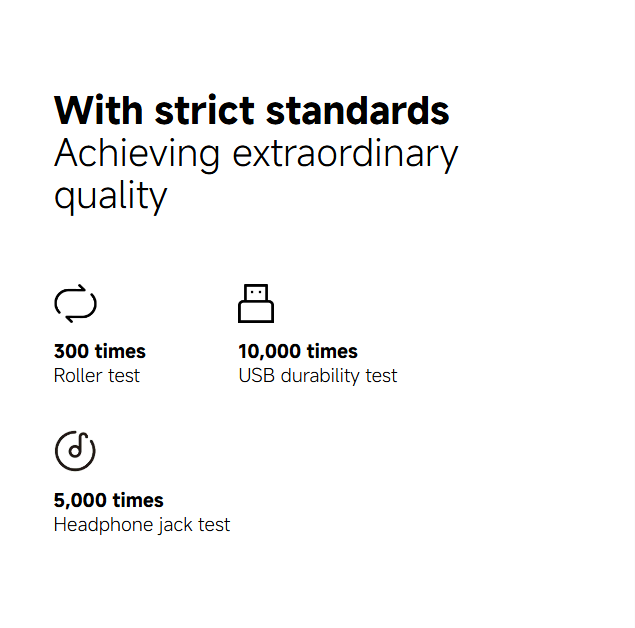Select the "300 times" bold label

pyautogui.click(x=100, y=351)
